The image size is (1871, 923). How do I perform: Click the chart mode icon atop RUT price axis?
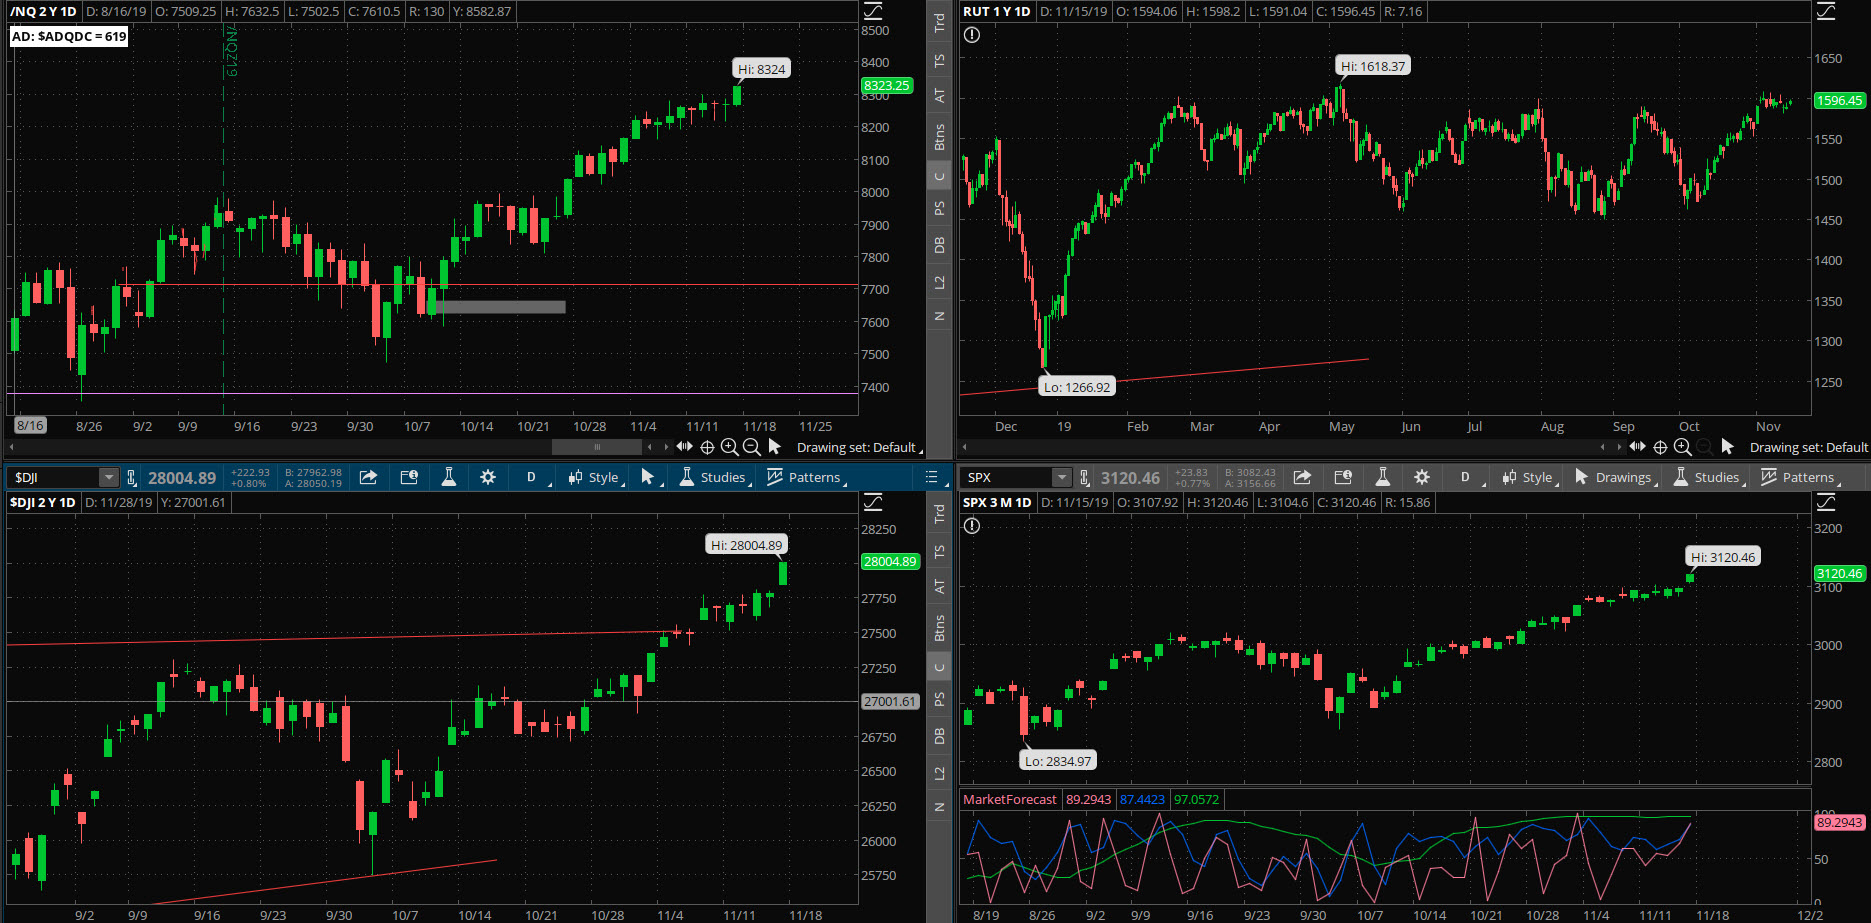[1826, 12]
